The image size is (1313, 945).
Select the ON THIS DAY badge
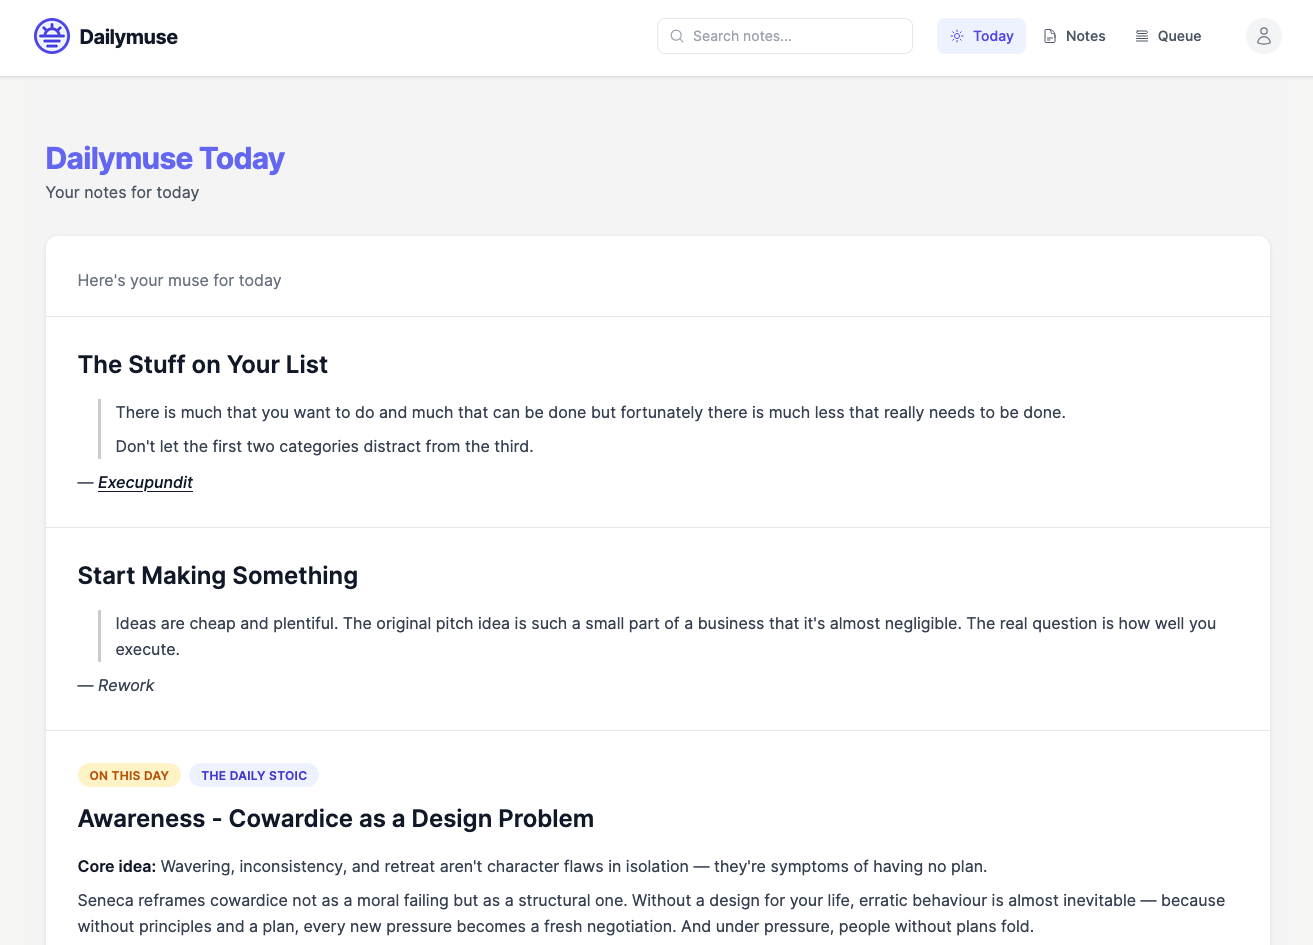[129, 775]
